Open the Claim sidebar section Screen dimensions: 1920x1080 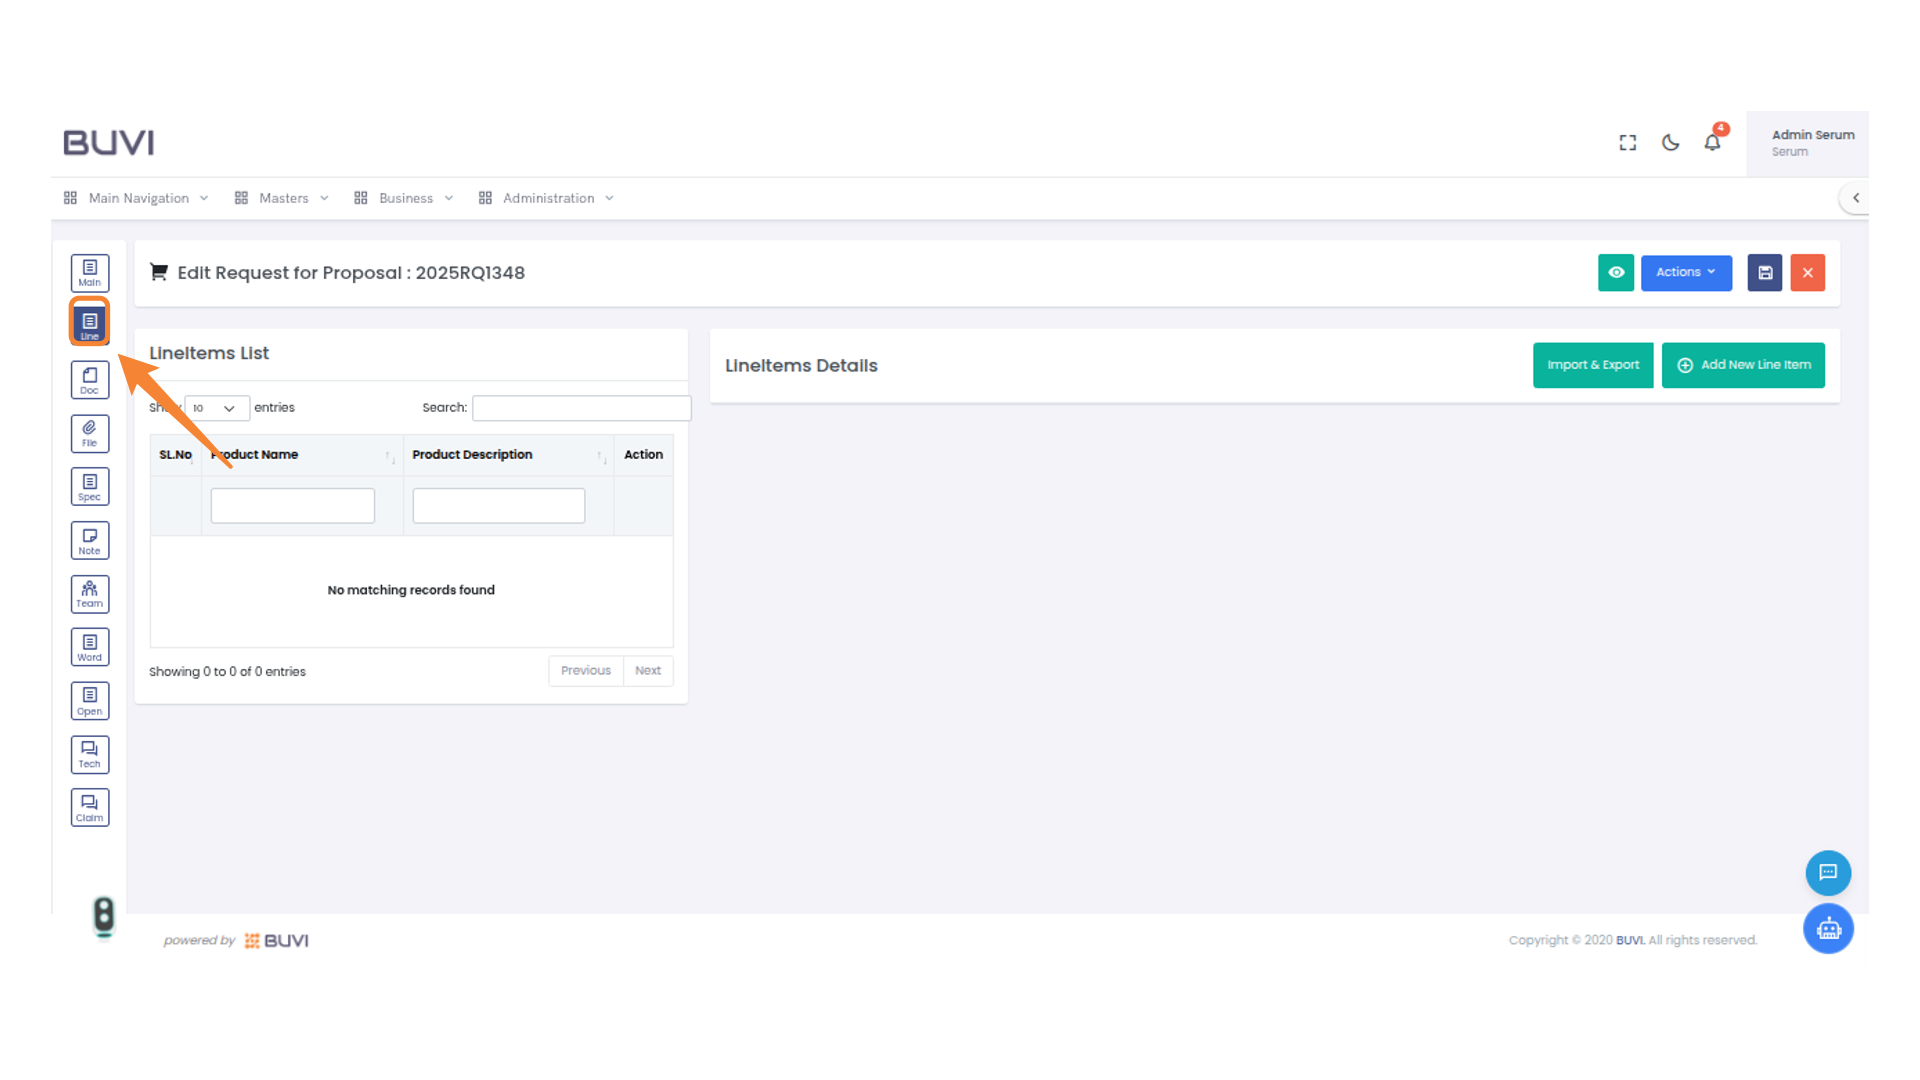(x=89, y=808)
